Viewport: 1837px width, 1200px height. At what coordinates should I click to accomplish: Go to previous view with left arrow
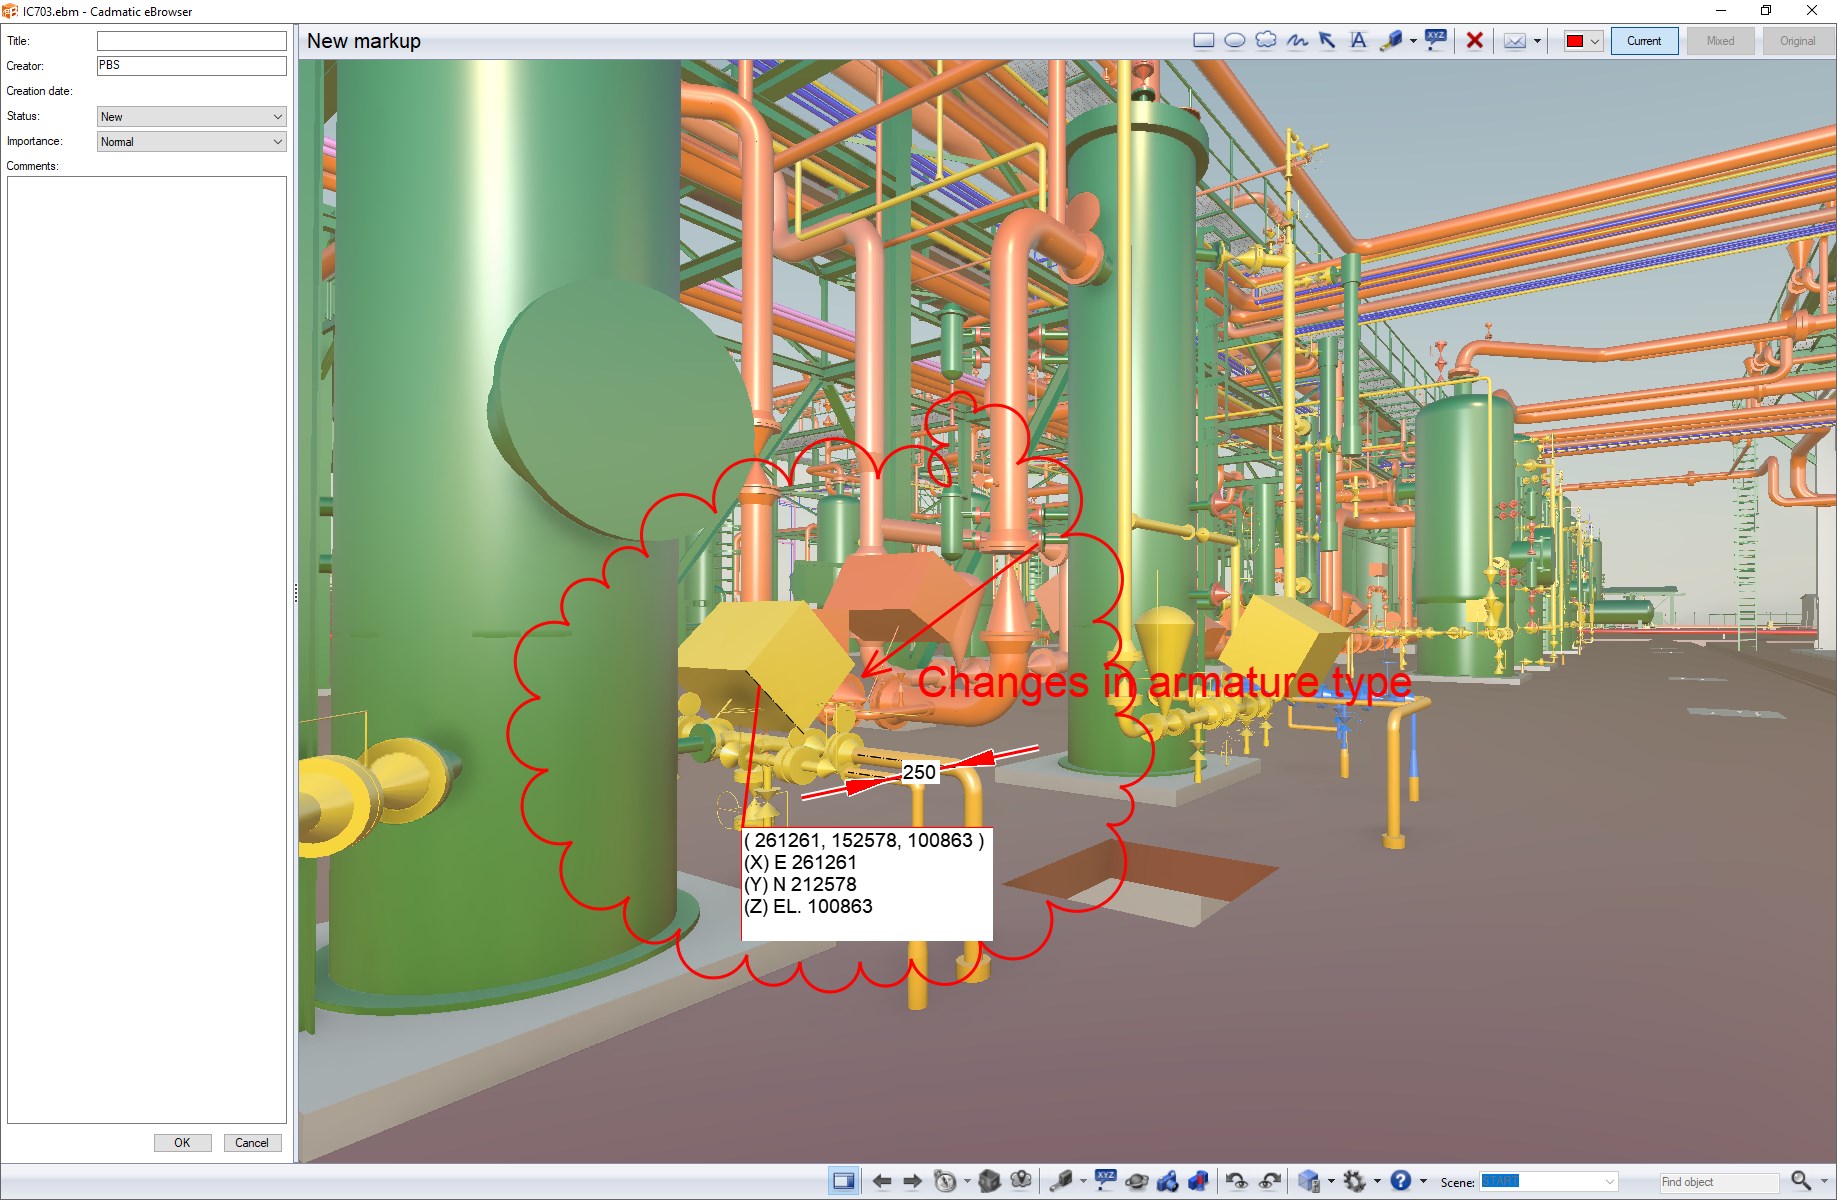pyautogui.click(x=882, y=1181)
